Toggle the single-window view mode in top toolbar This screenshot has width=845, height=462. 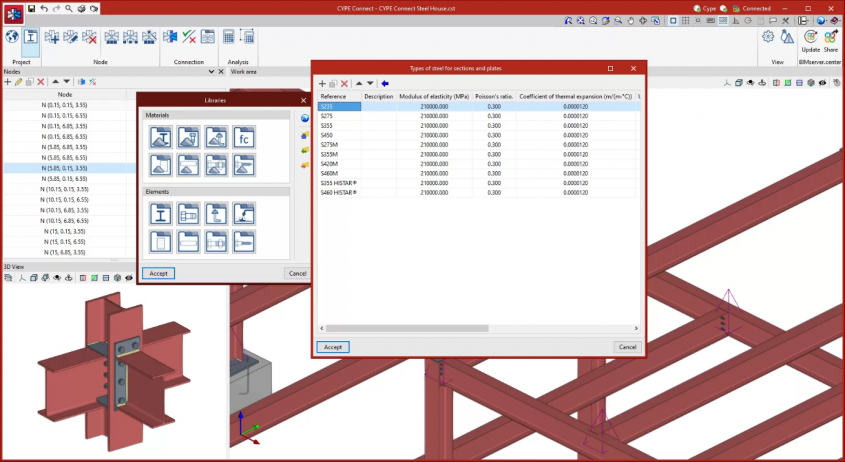(x=673, y=21)
